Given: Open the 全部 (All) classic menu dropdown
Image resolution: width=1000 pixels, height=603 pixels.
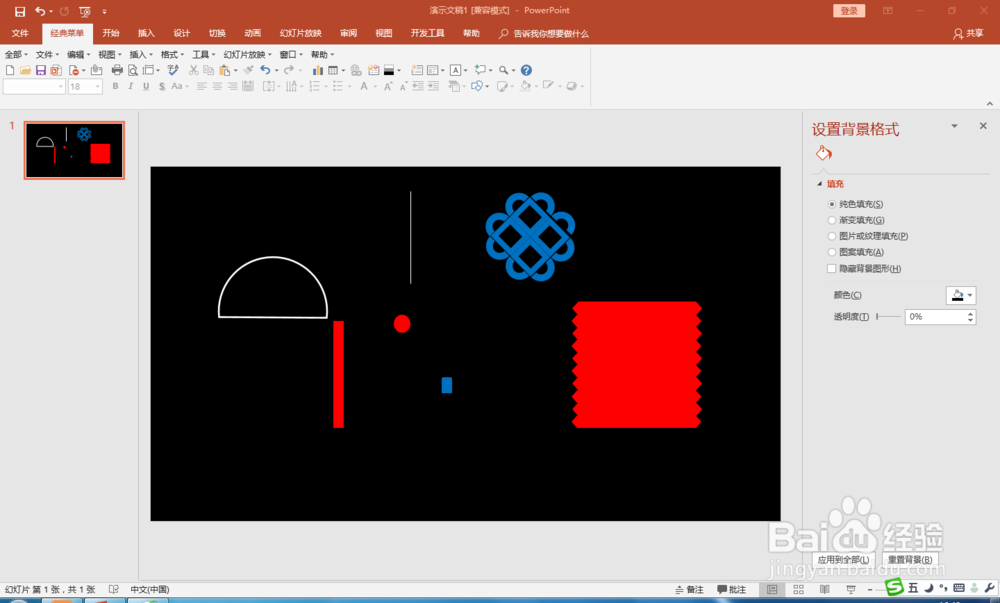Looking at the screenshot, I should click(x=17, y=54).
